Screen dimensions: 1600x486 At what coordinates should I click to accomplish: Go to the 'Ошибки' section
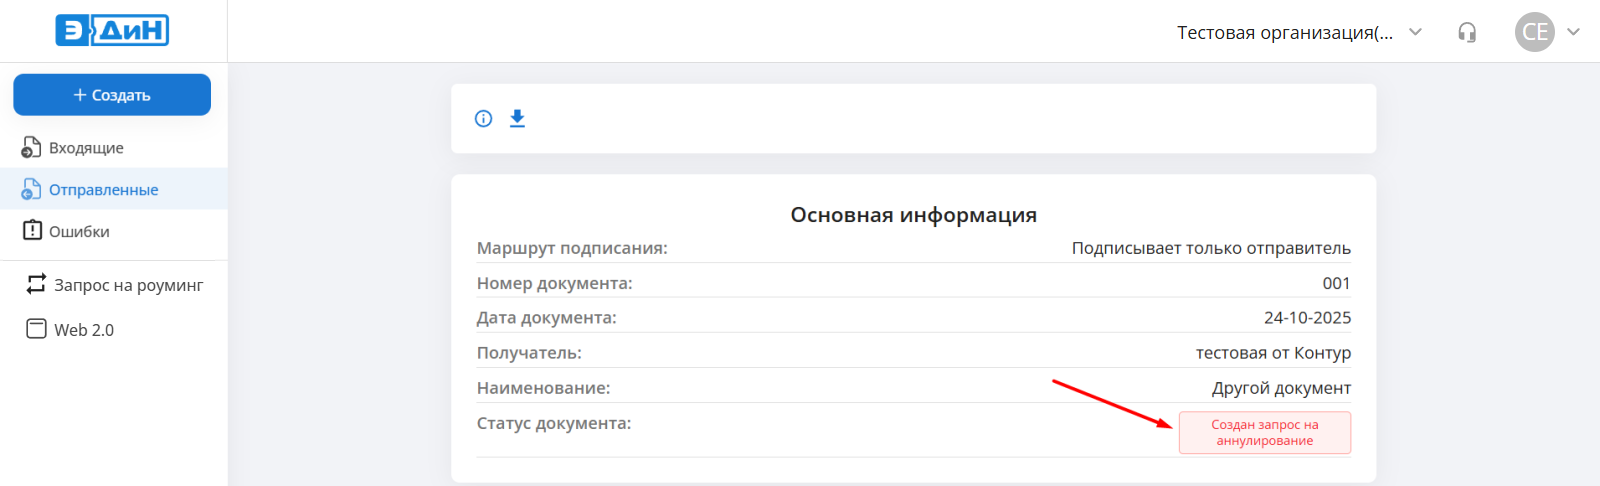[x=80, y=232]
